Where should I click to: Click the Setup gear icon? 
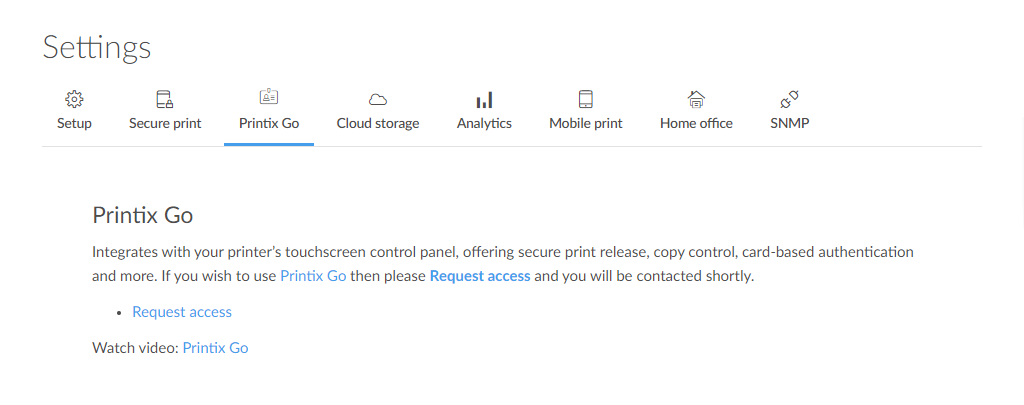pyautogui.click(x=74, y=99)
